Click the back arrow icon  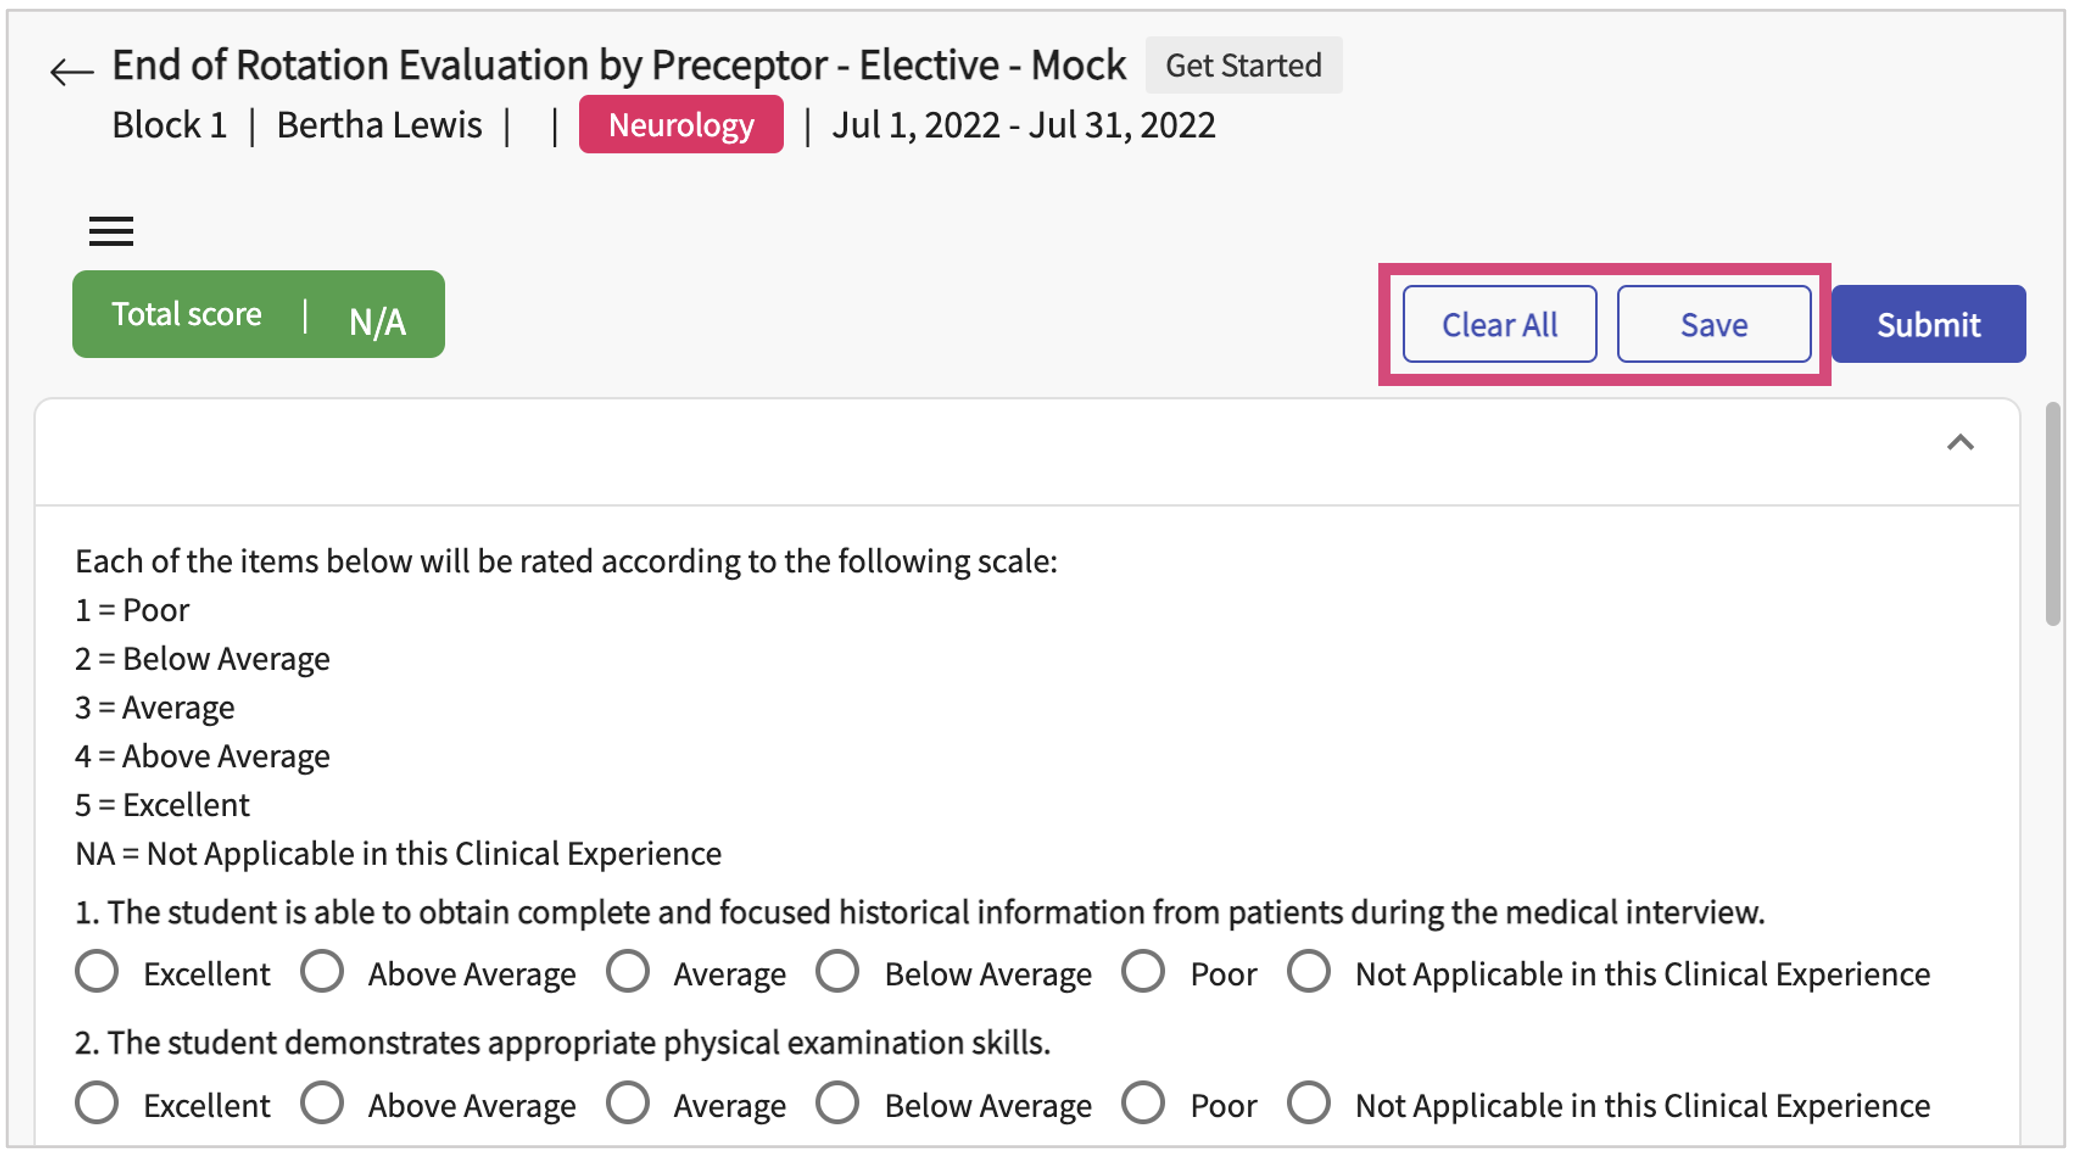(71, 72)
